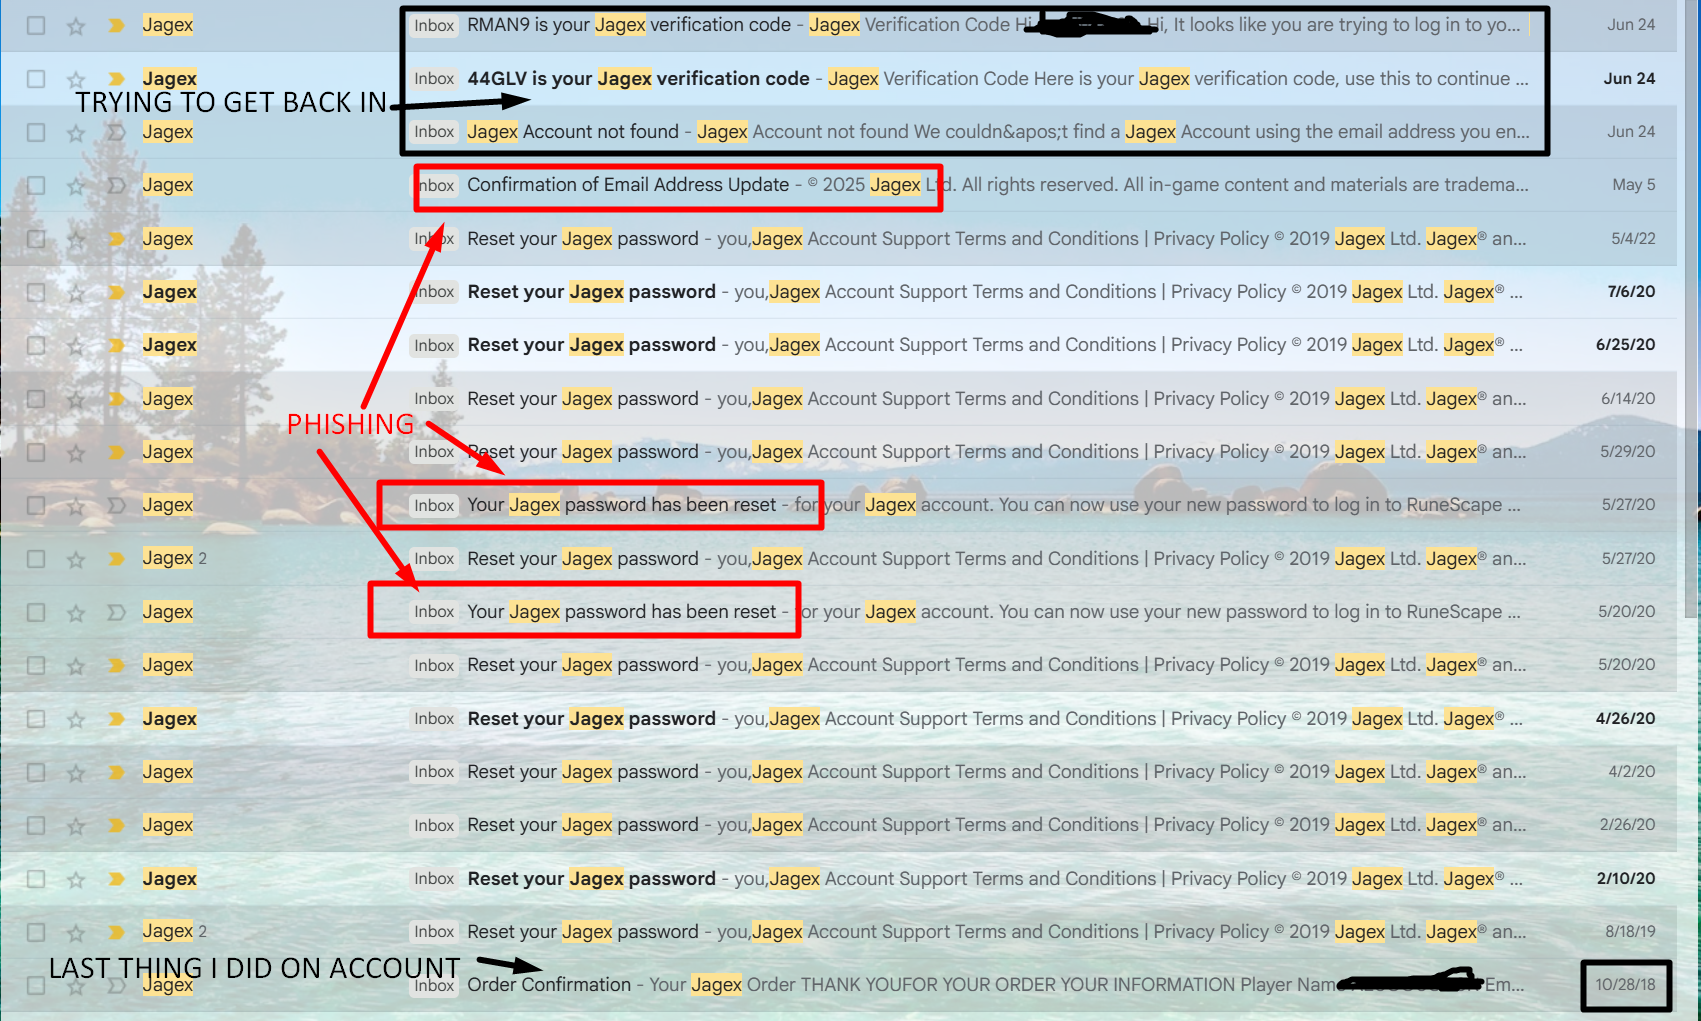Toggle importance marker on 7/6/20 email
1701x1021 pixels.
tap(116, 292)
